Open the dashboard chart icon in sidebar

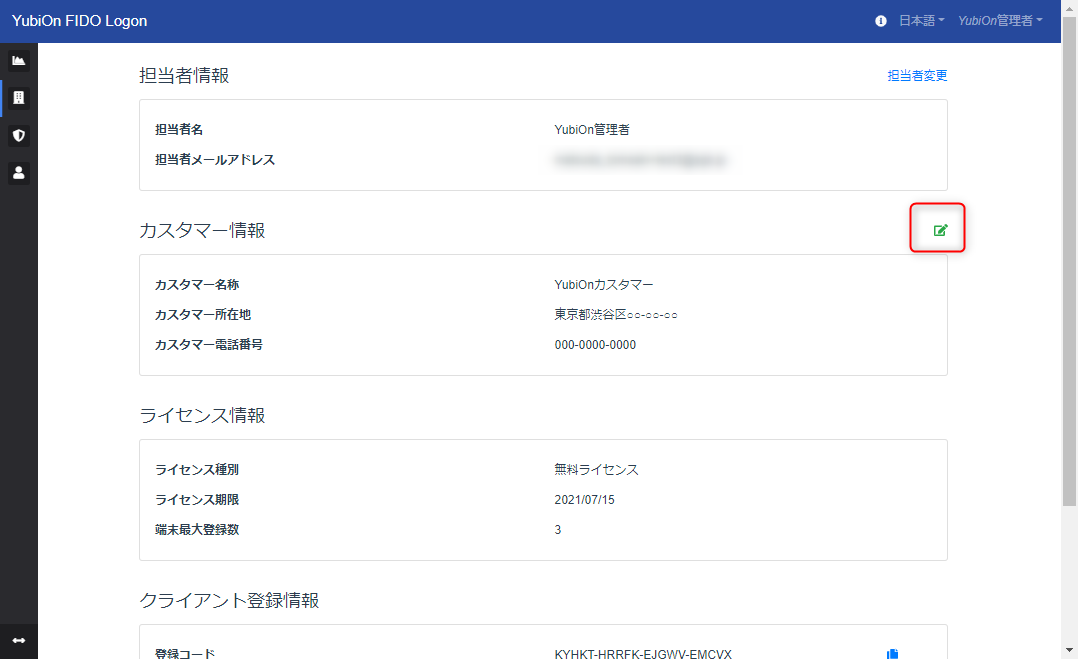[19, 60]
